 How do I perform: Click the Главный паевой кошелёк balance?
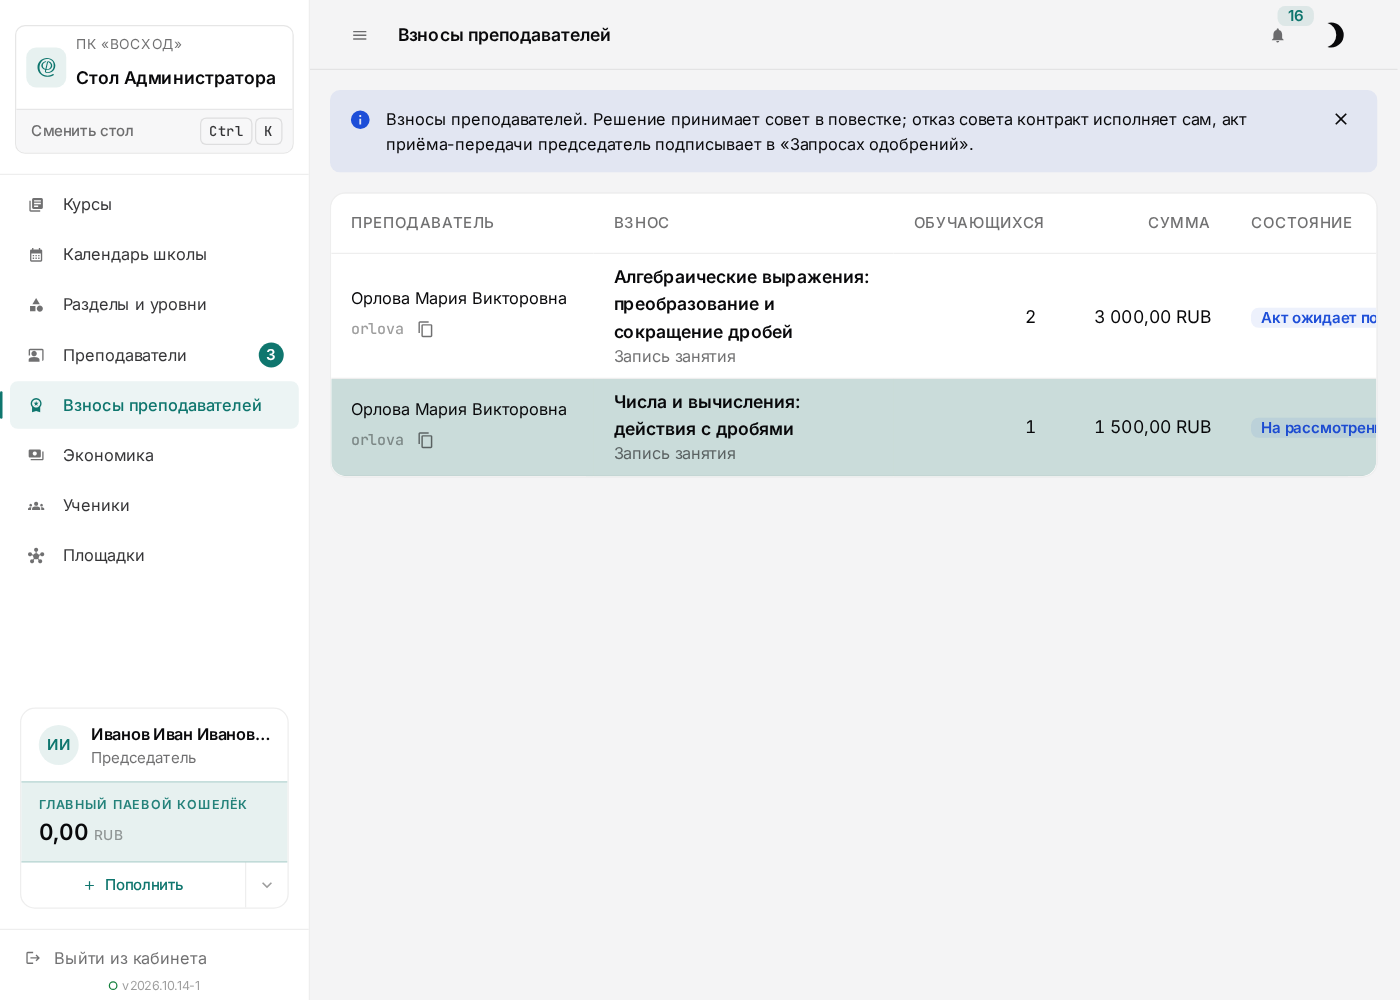point(154,822)
